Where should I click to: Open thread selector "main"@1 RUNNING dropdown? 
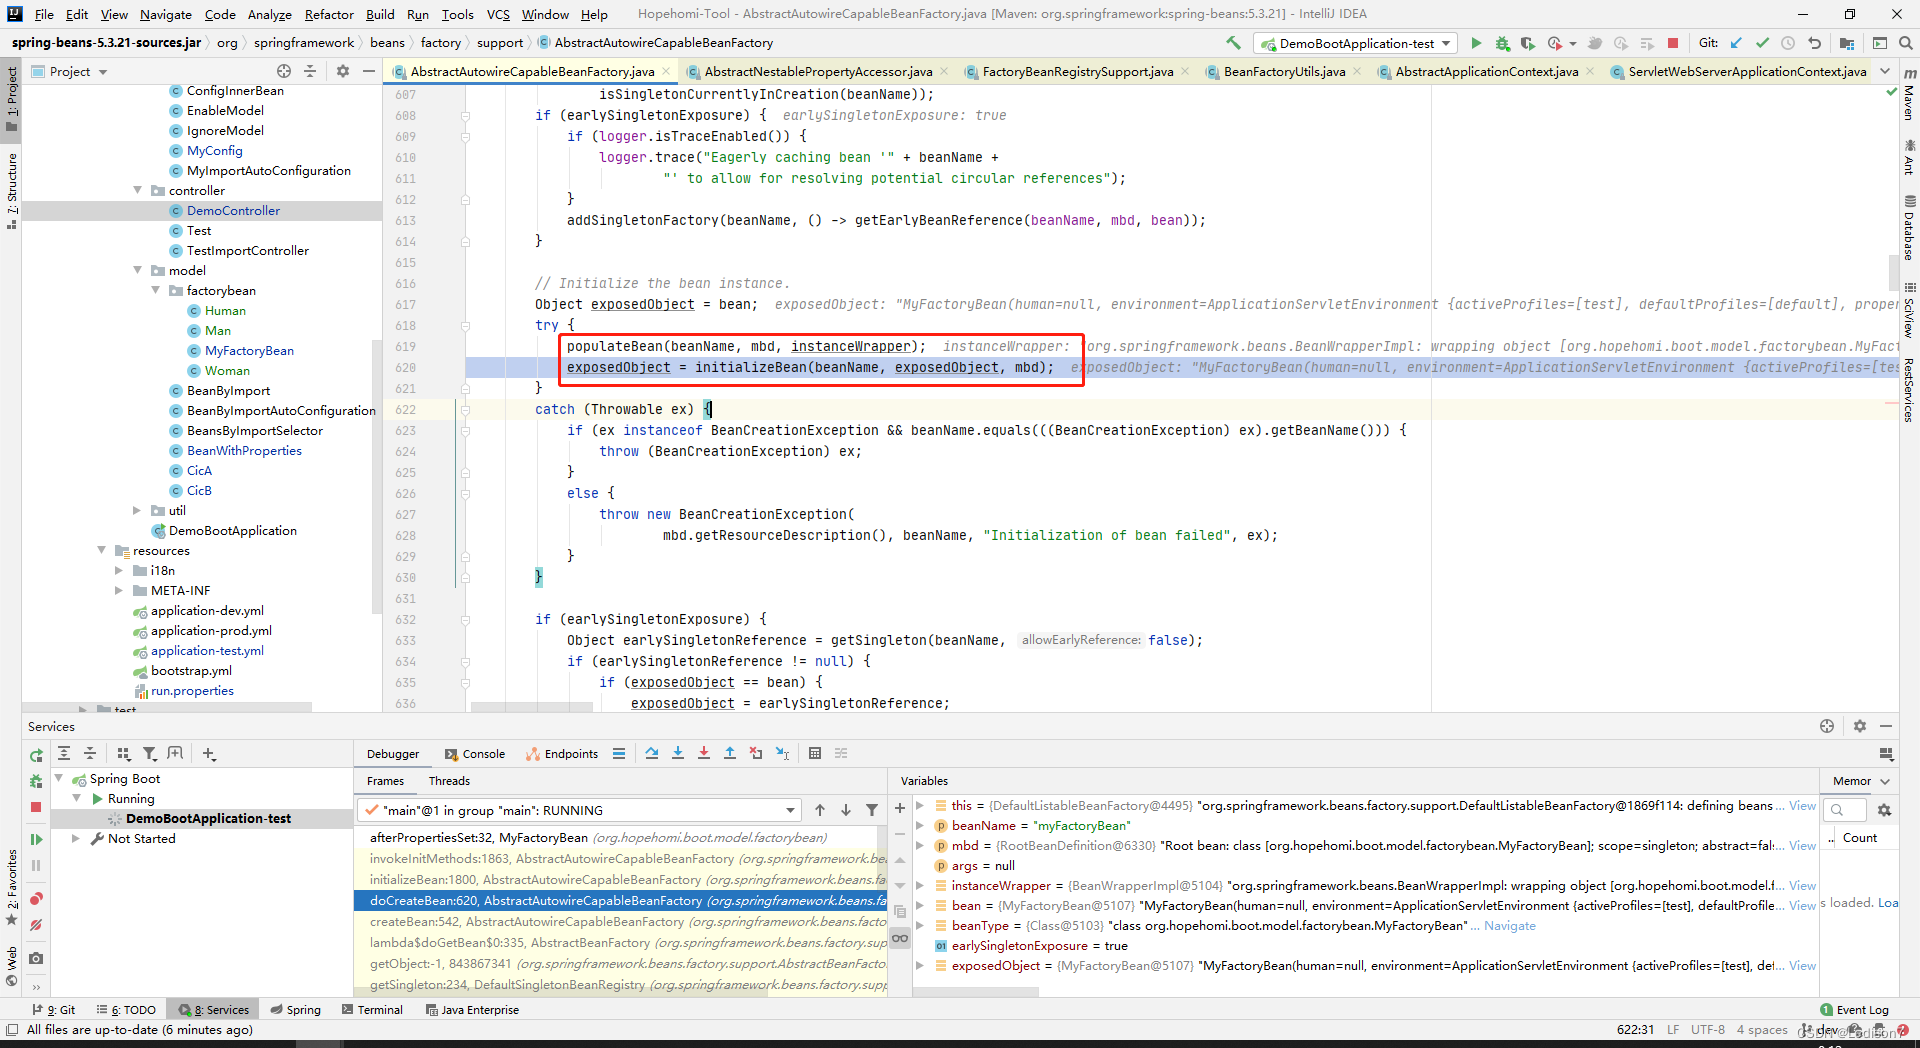point(581,810)
